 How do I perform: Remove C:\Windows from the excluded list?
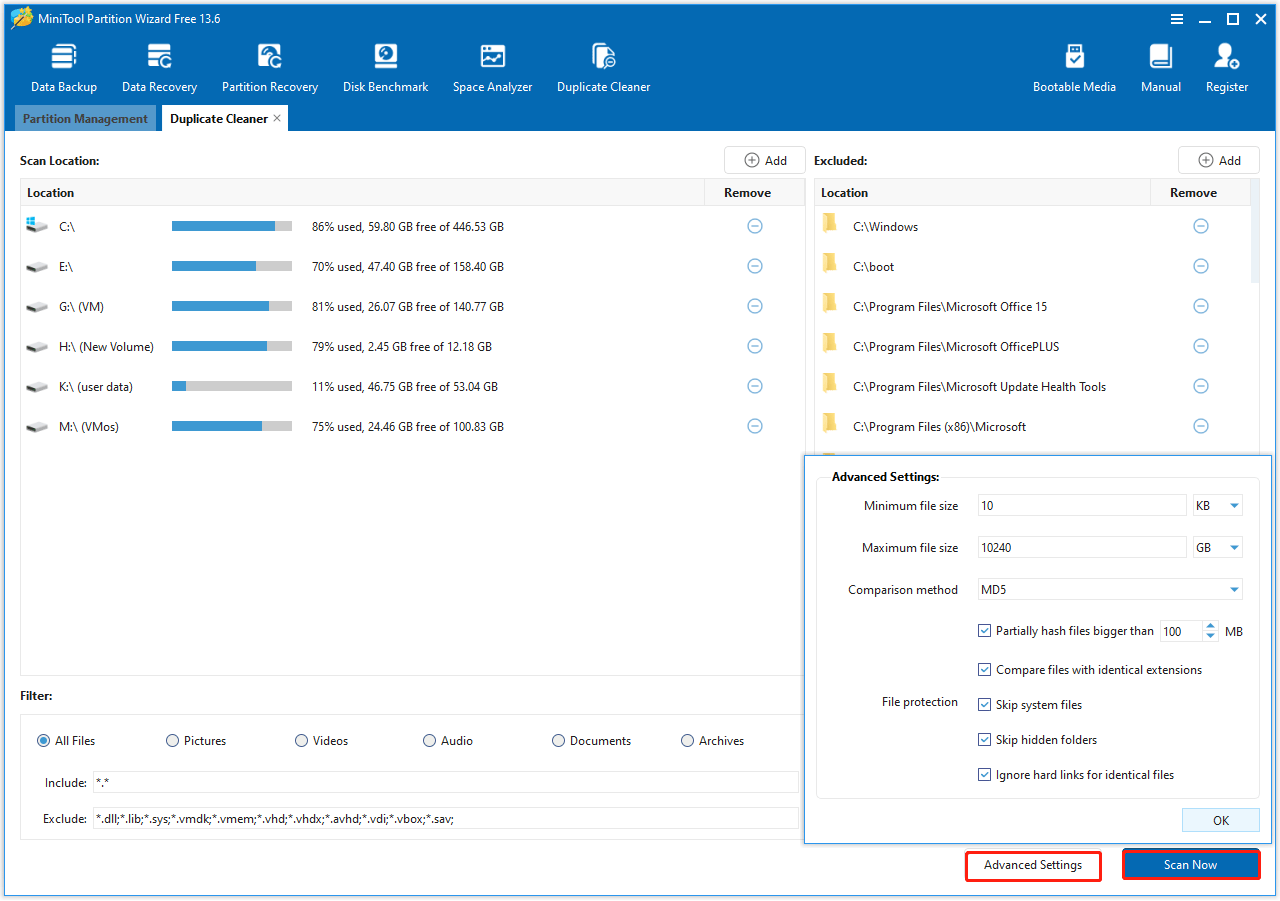[1201, 226]
